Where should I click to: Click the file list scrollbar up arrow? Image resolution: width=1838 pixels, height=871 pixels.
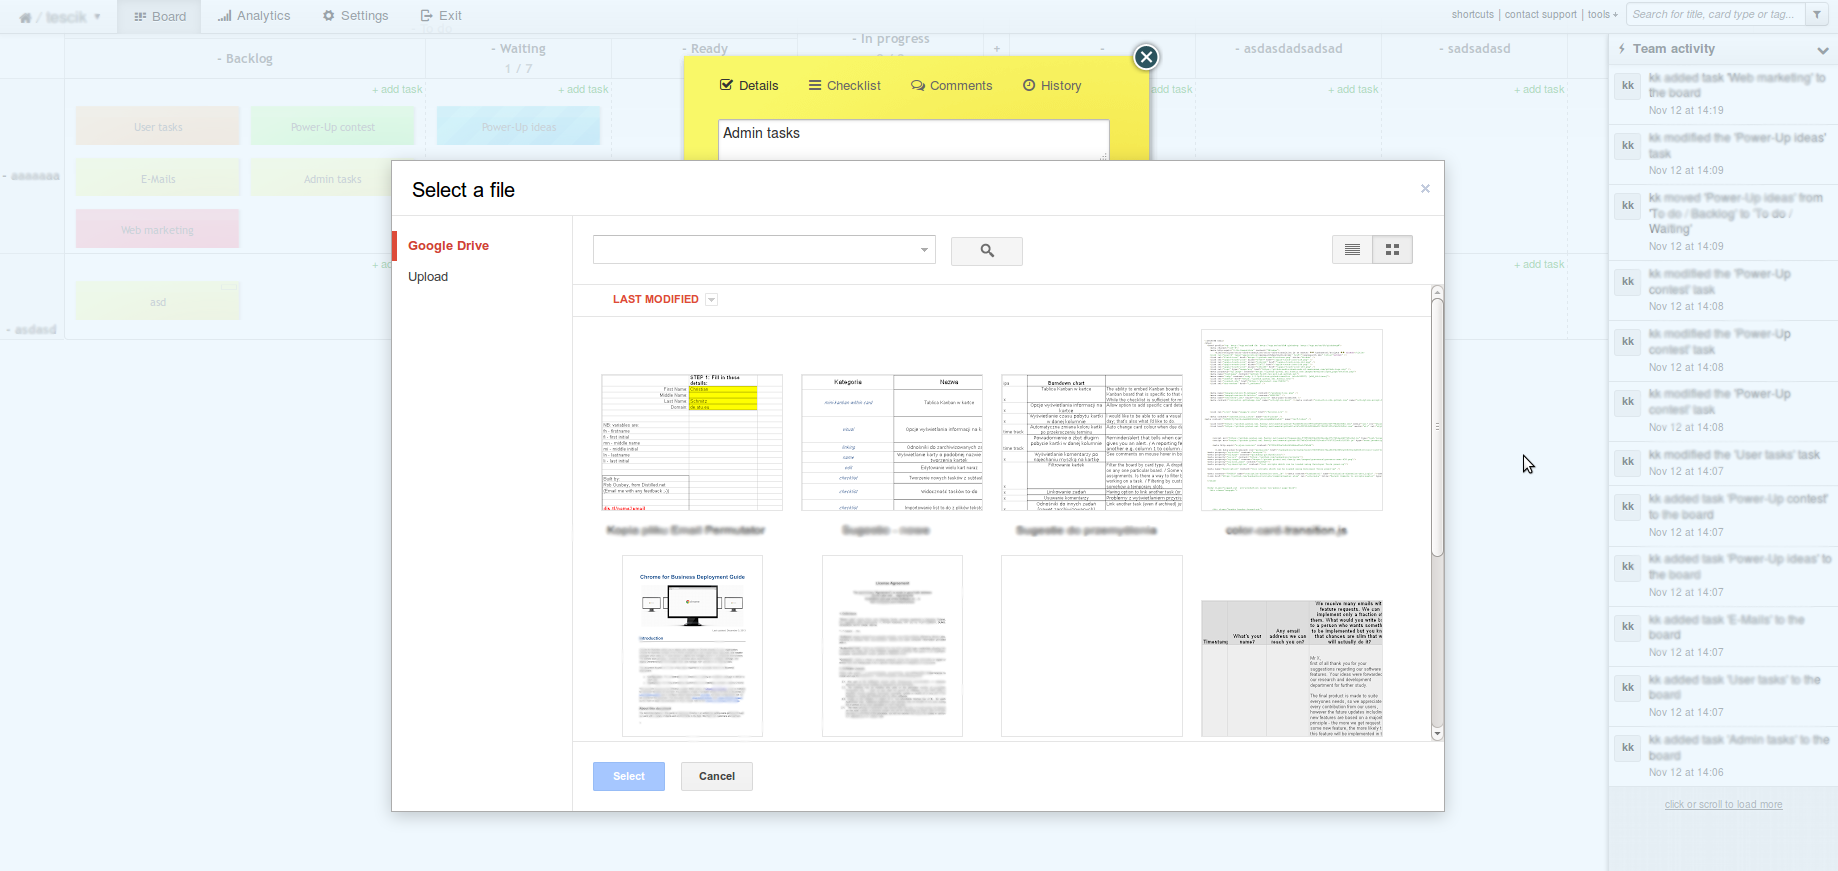pos(1437,292)
